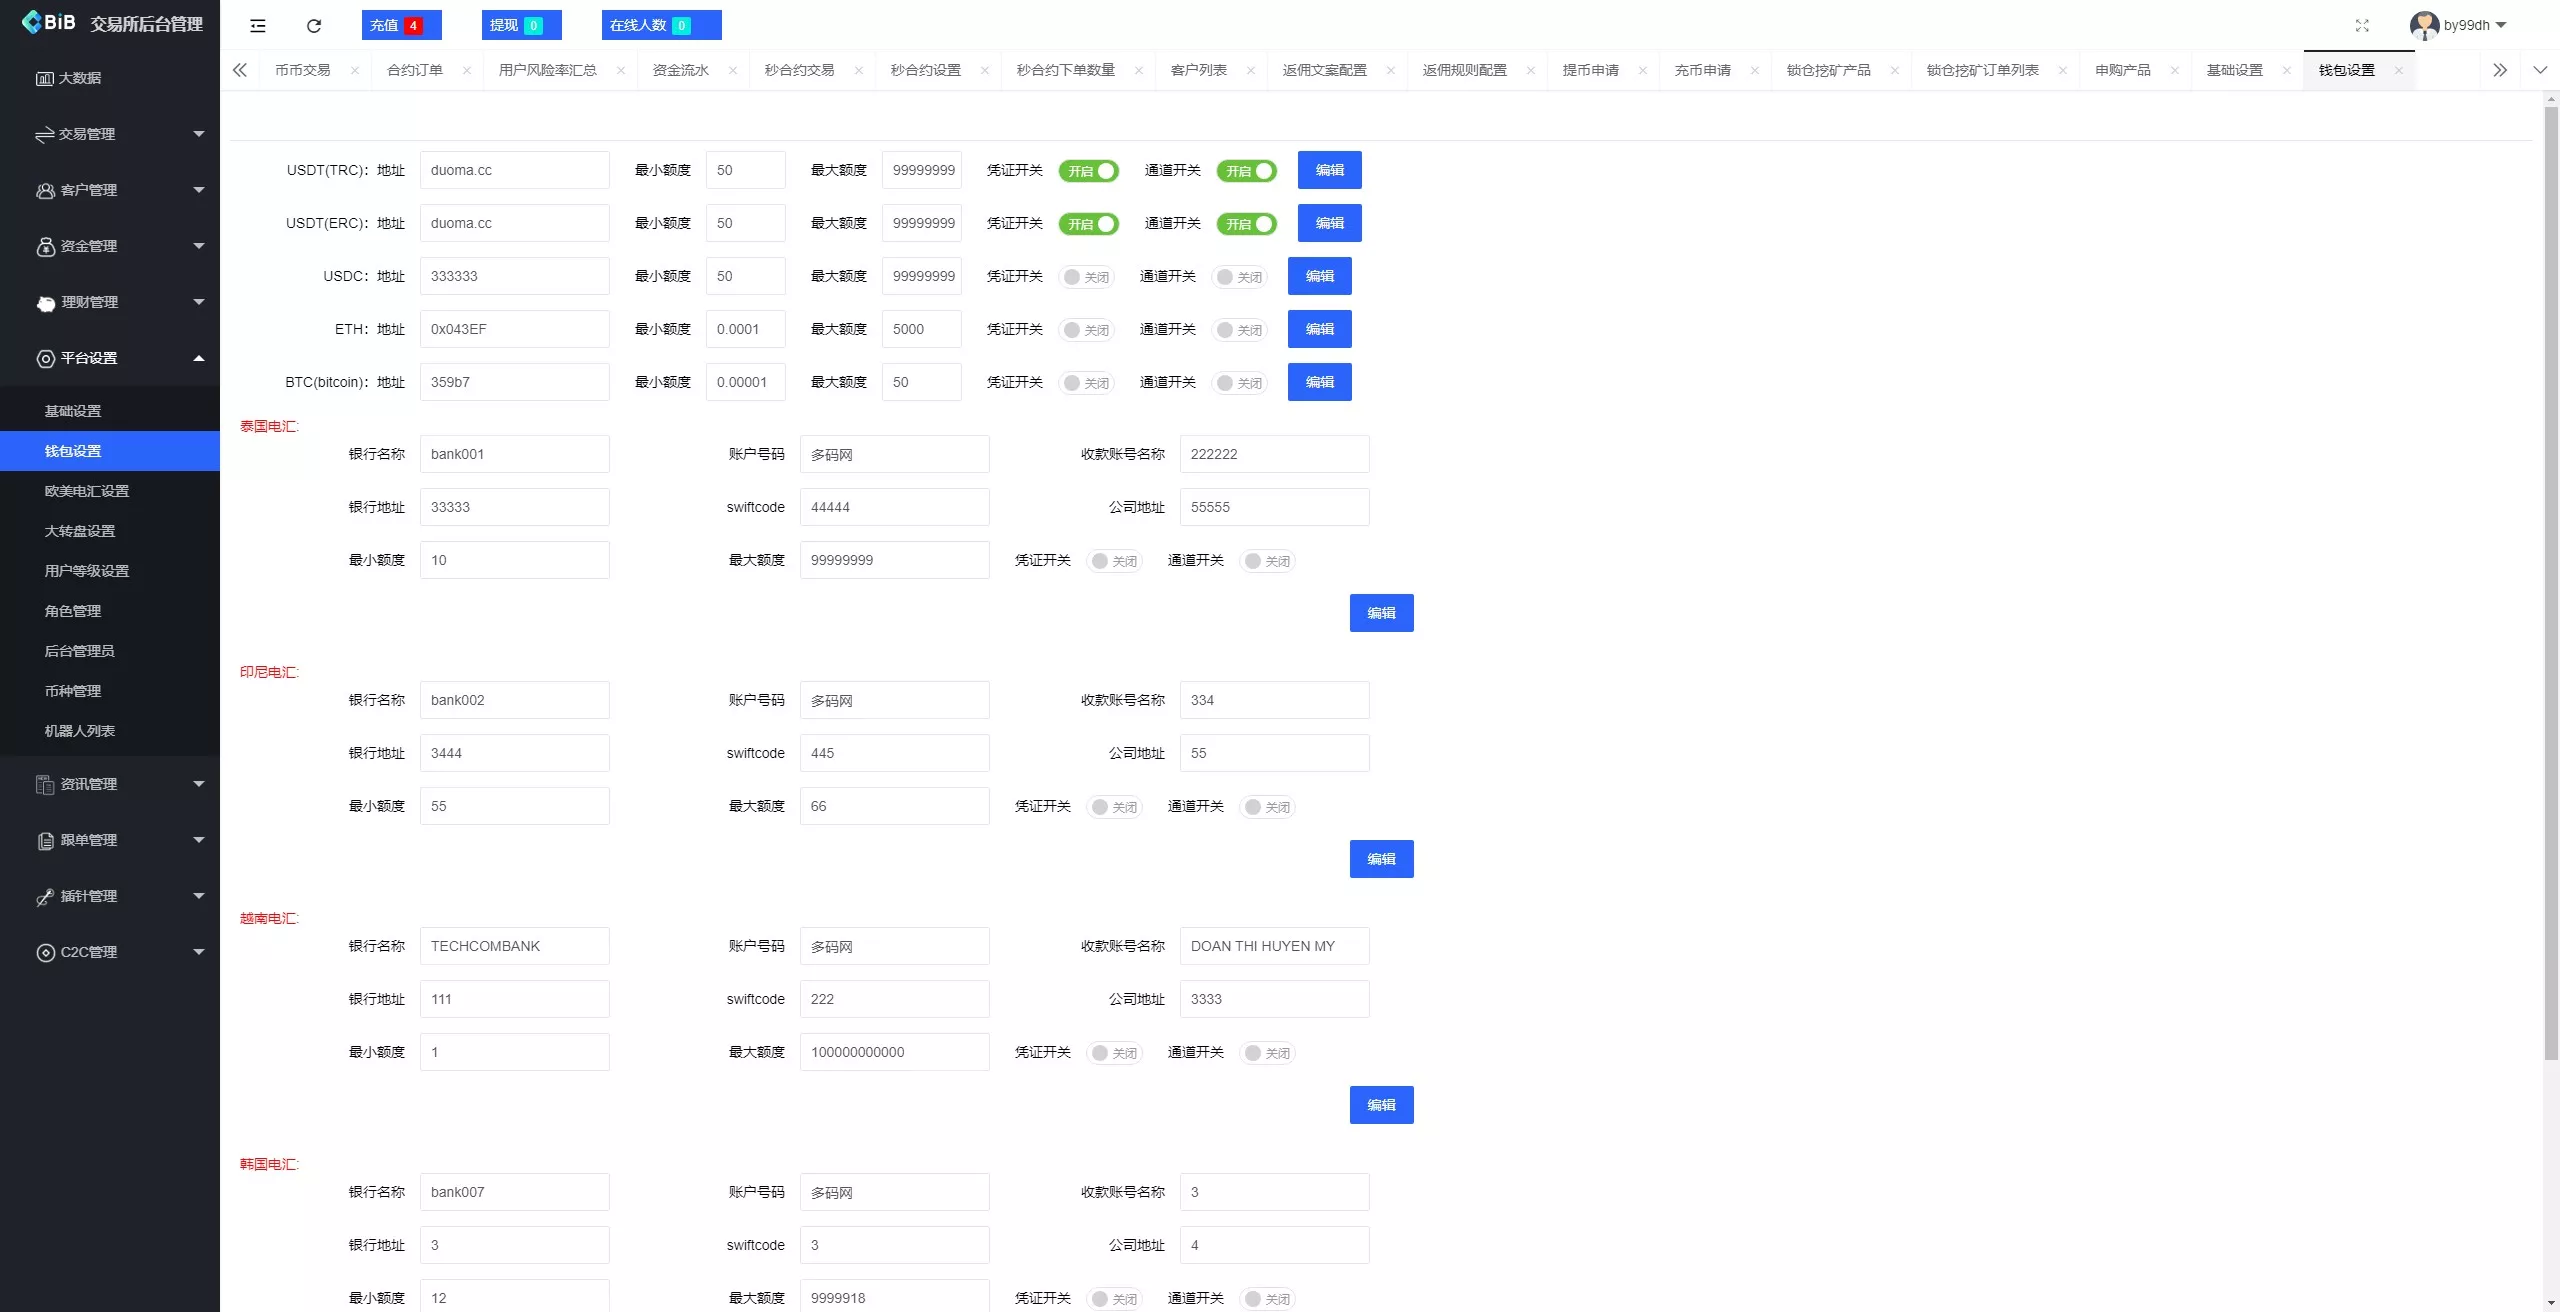This screenshot has height=1312, width=2560.
Task: Click 编辑 button for the ETH row
Action: coord(1319,329)
